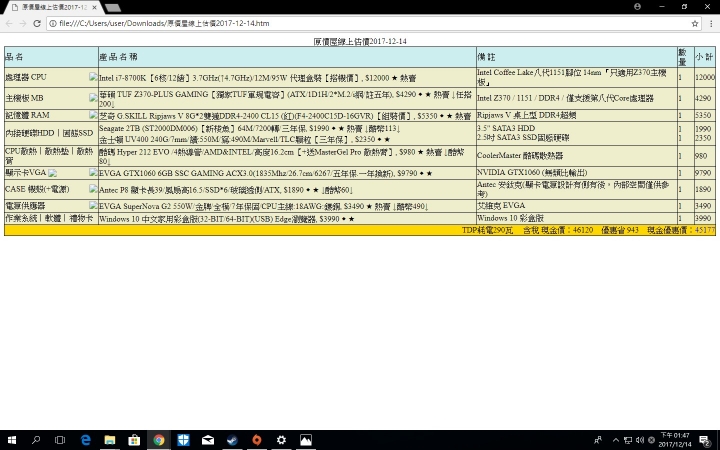Click broken image icon in 處理器 CPU row
Screen dimensions: 720x450
pyautogui.click(x=93, y=77)
